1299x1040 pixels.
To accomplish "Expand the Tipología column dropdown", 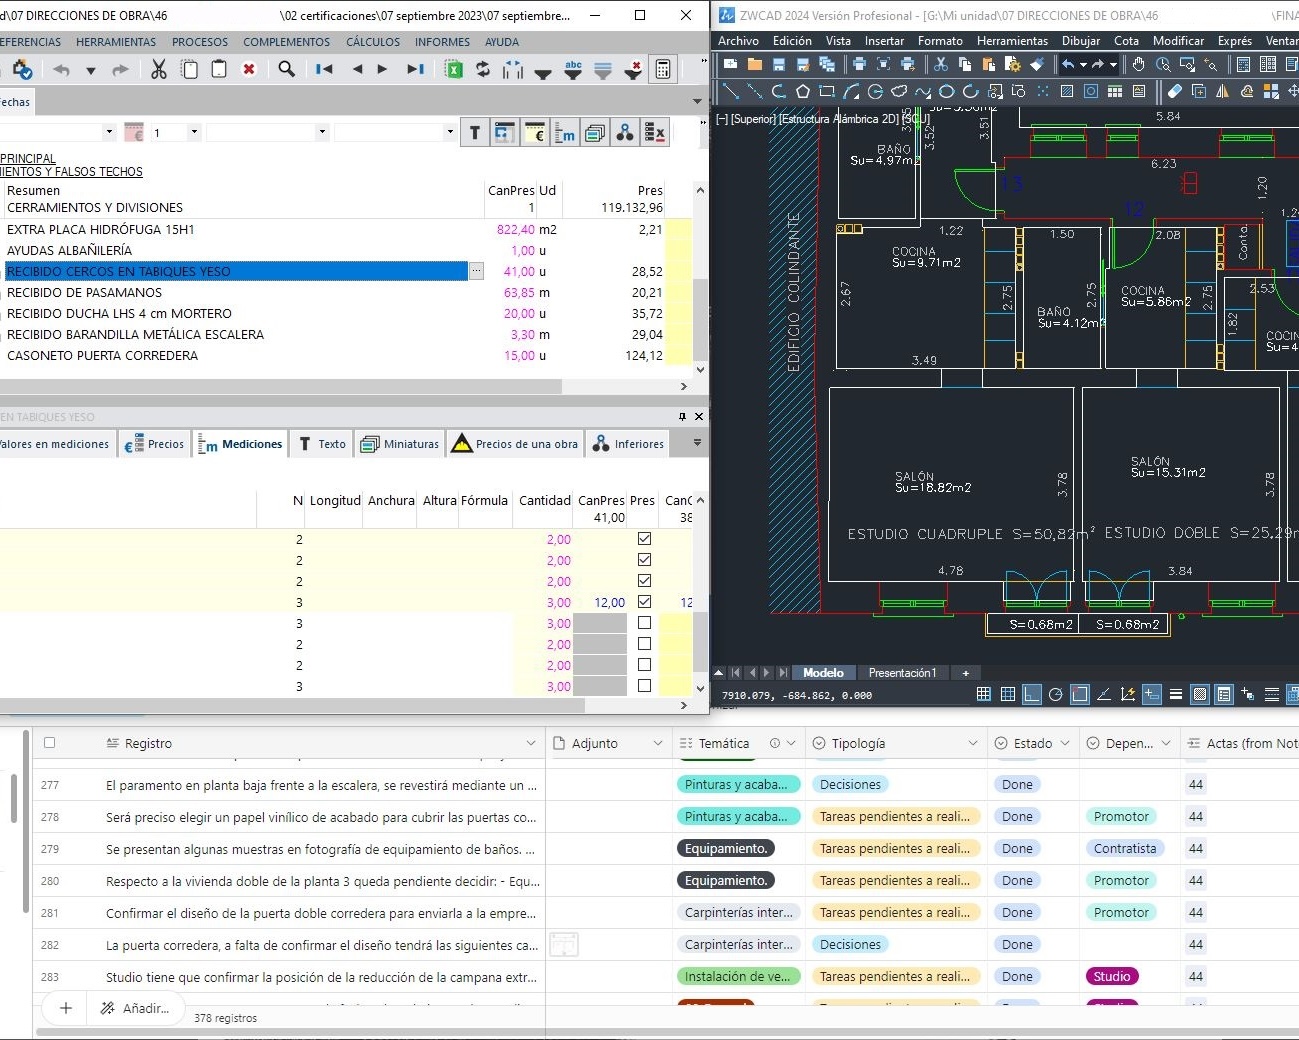I will [x=972, y=743].
